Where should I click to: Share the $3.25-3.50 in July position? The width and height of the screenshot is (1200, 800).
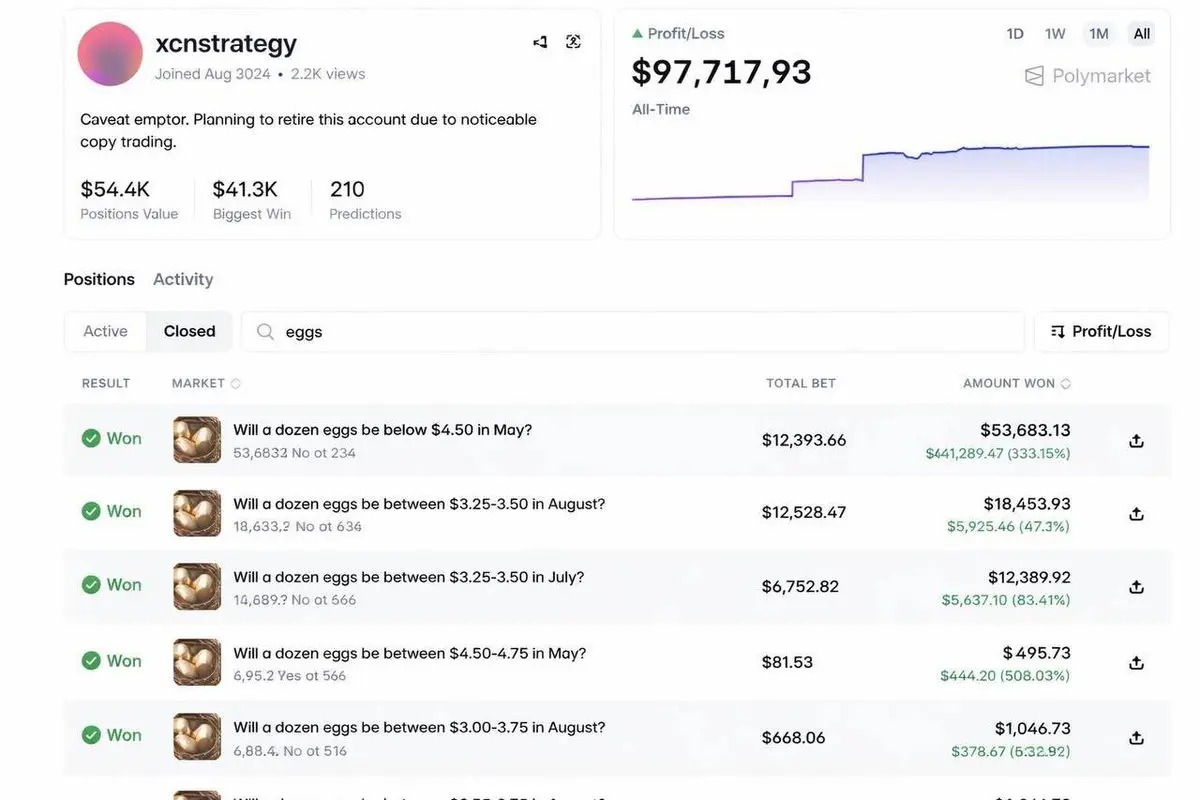(x=1136, y=587)
